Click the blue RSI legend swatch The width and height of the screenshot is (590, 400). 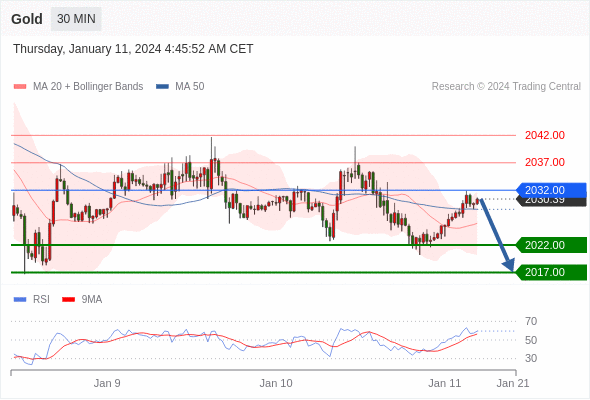pos(20,300)
